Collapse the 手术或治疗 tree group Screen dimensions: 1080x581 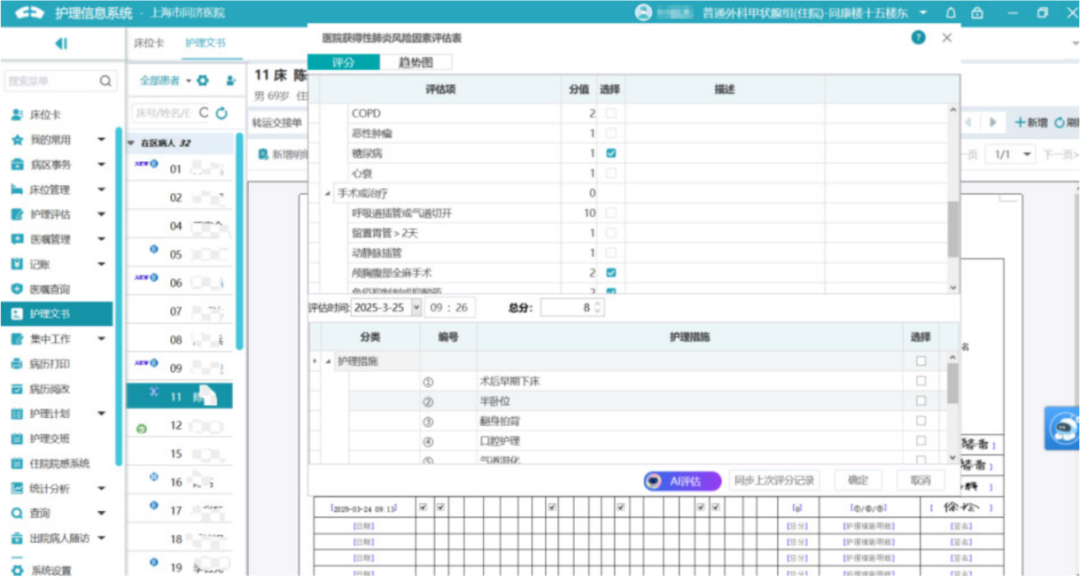click(329, 193)
